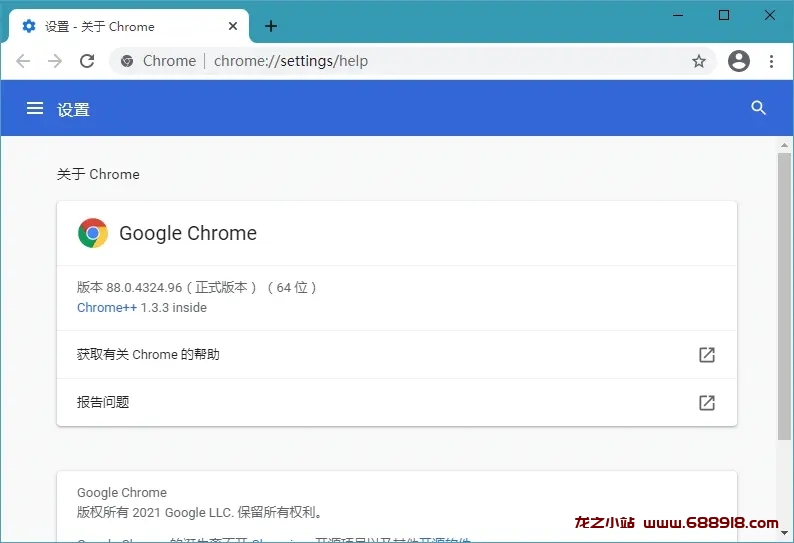
Task: Click the Google Chrome logo icon
Action: point(93,233)
